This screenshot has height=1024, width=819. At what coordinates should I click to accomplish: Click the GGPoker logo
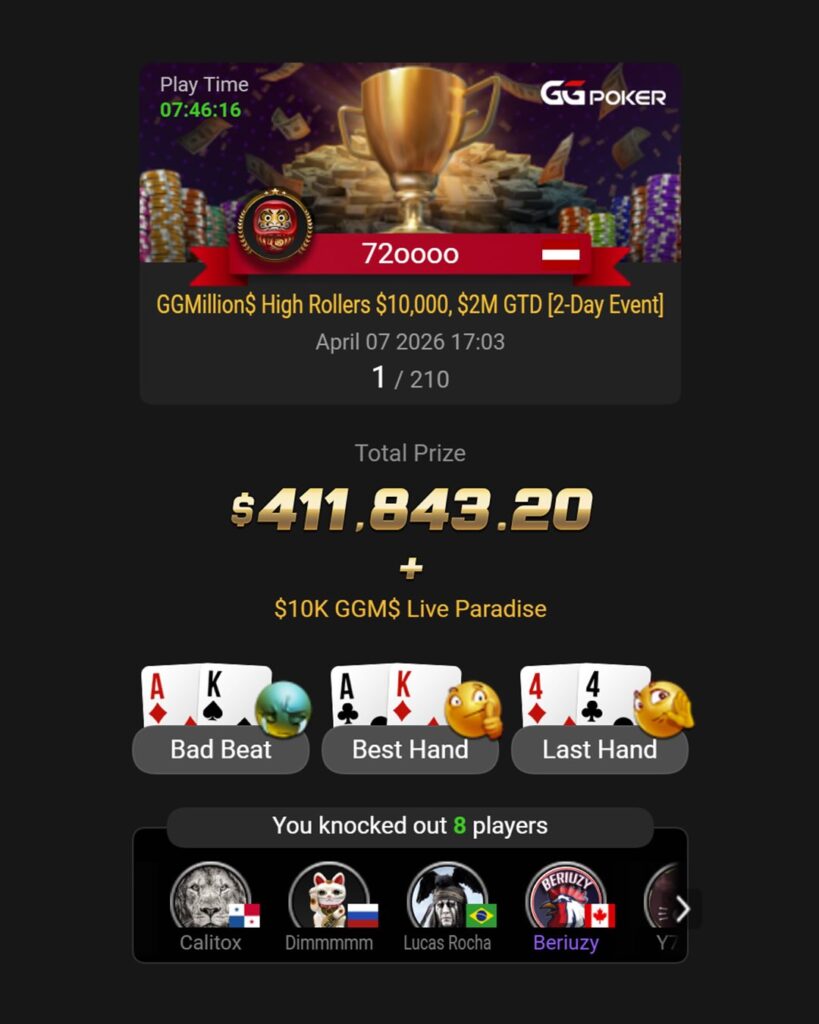[x=603, y=95]
